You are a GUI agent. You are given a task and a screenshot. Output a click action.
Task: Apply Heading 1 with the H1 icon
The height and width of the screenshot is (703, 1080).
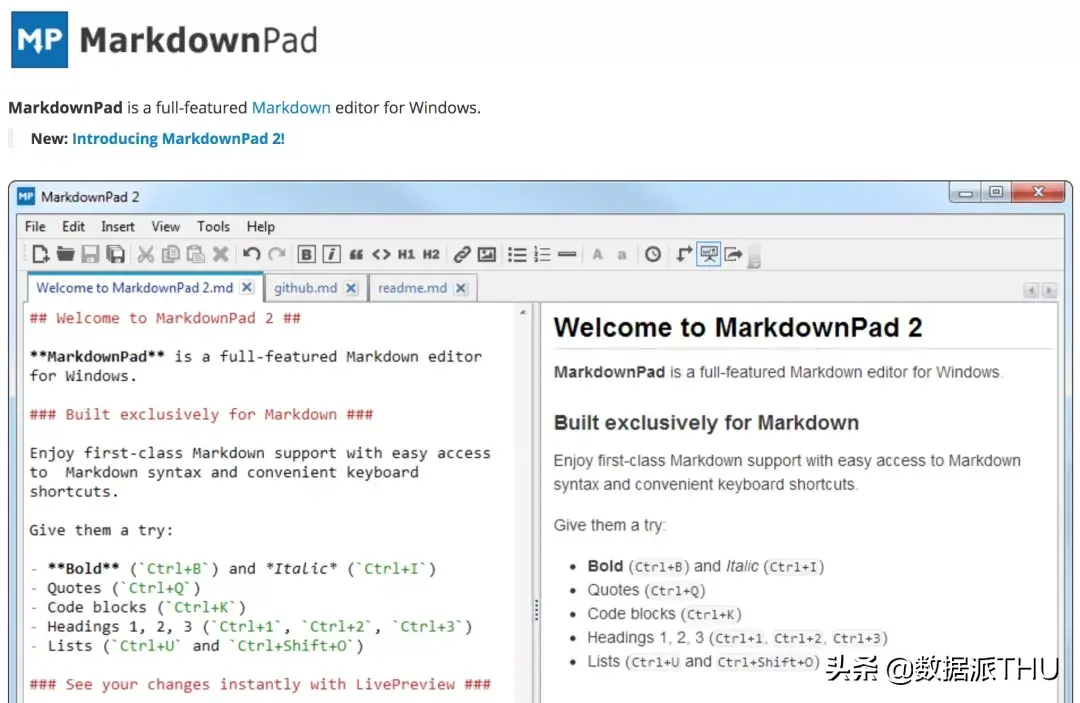pos(406,255)
